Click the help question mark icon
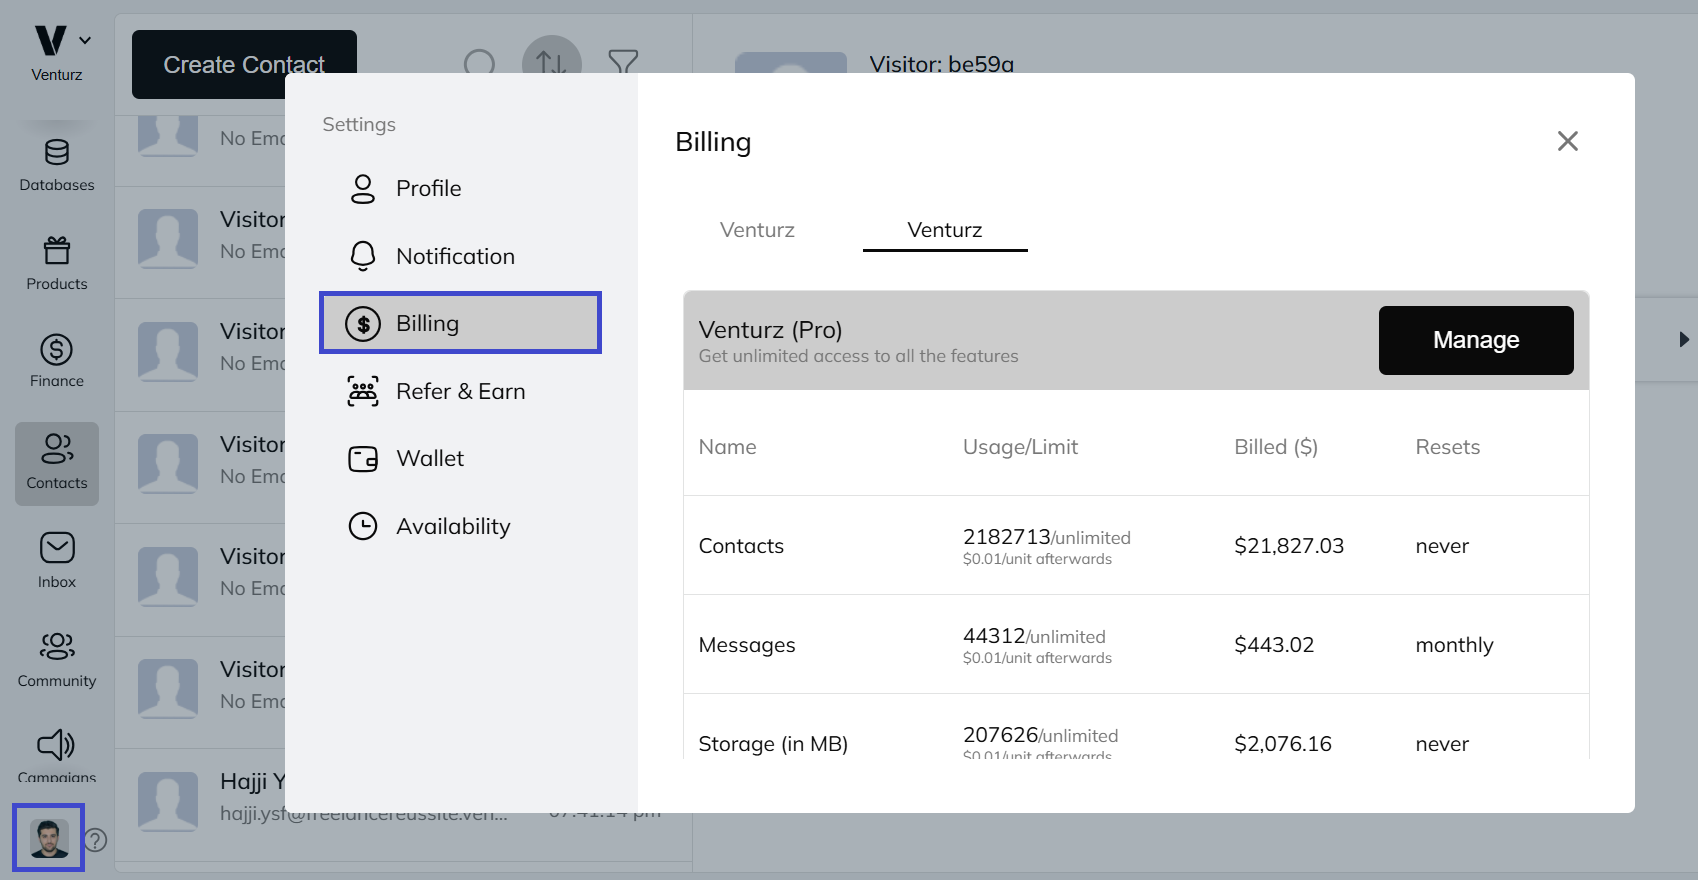The width and height of the screenshot is (1698, 880). (96, 840)
